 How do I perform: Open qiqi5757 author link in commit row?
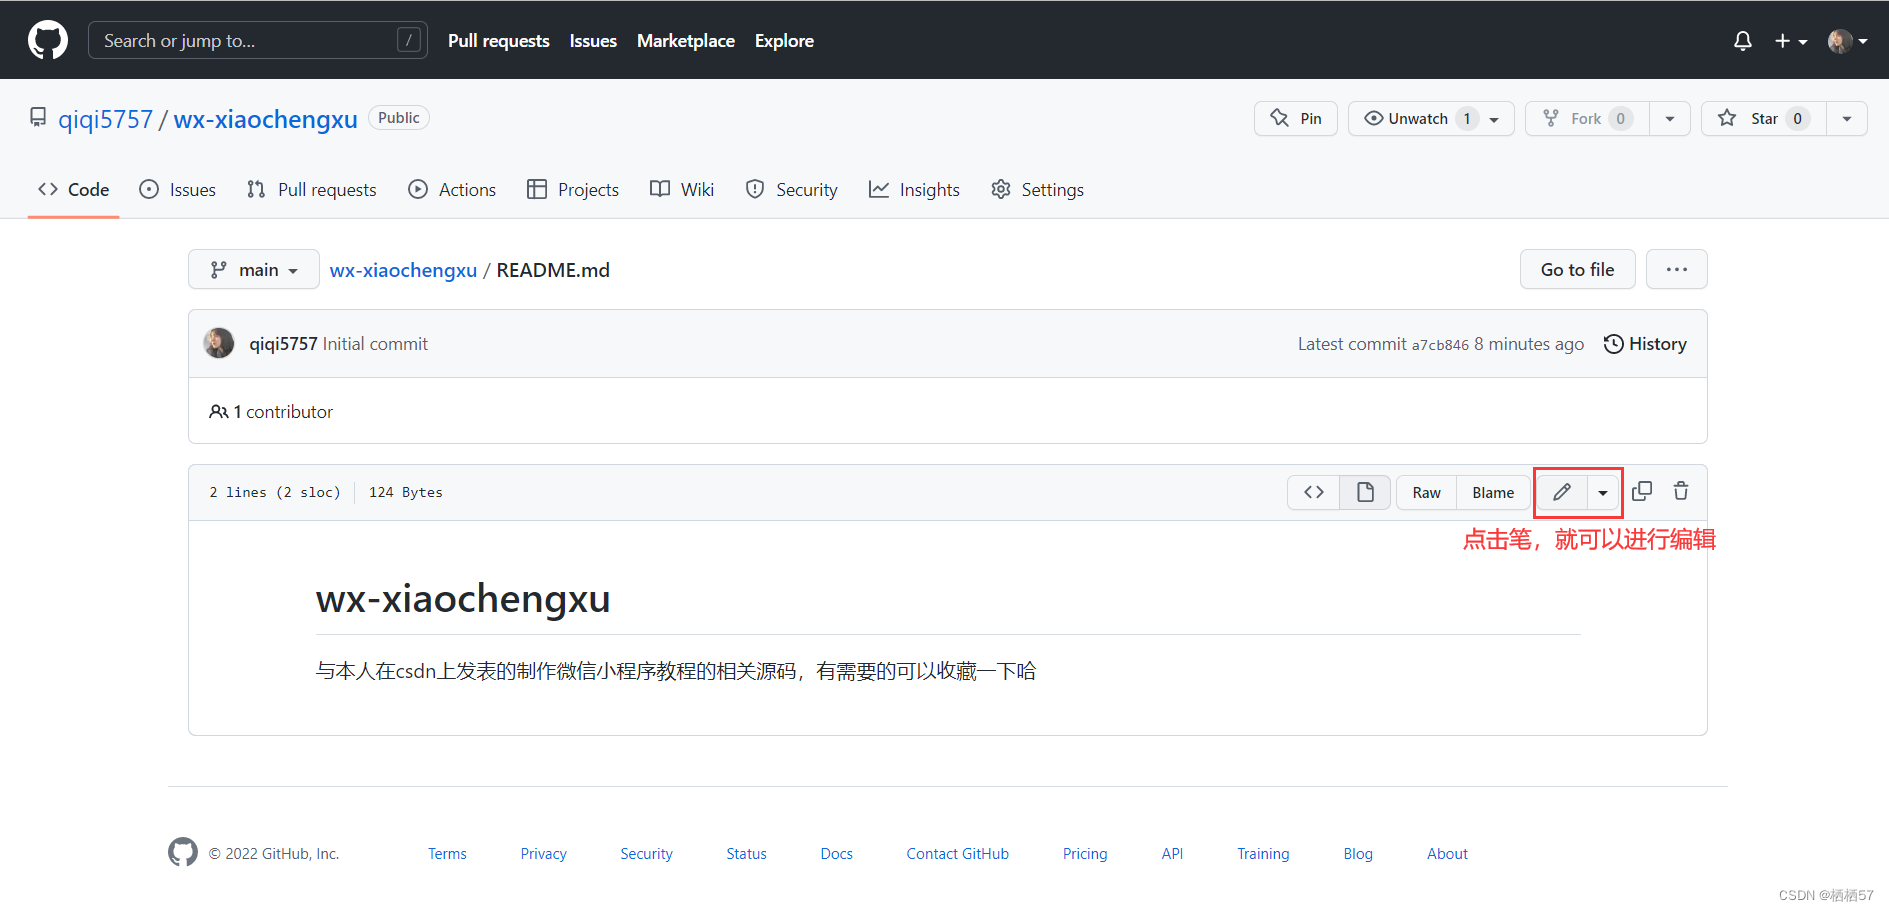coord(283,343)
